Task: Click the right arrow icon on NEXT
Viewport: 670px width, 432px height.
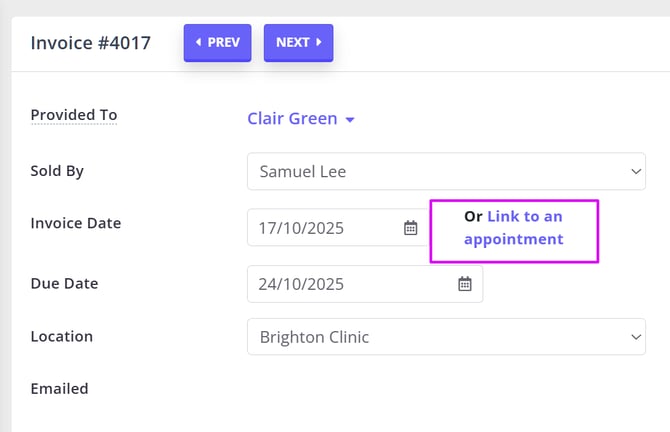Action: point(319,43)
